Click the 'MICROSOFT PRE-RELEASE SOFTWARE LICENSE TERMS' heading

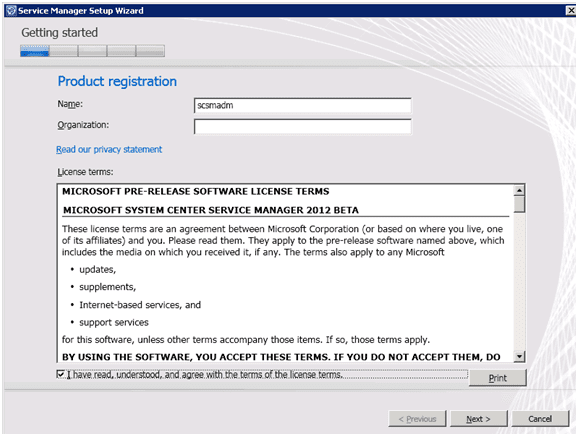(x=195, y=191)
